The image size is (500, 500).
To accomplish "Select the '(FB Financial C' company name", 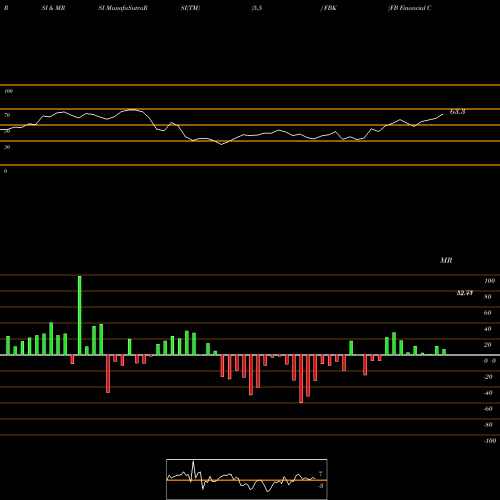I will pos(410,8).
